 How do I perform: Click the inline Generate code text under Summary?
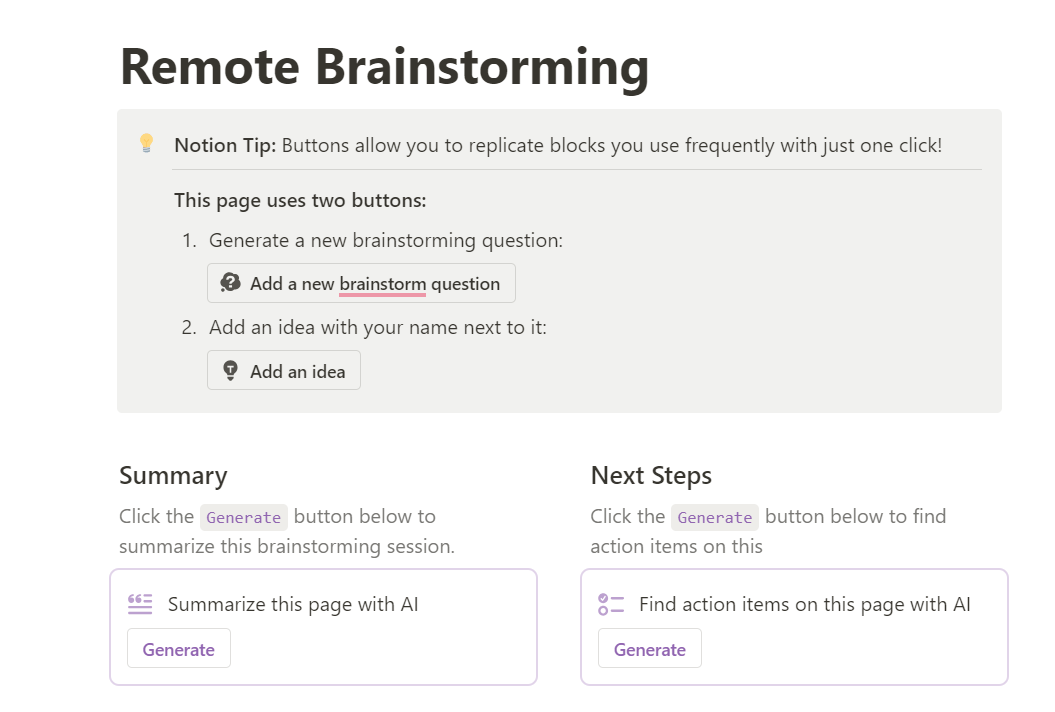tap(243, 517)
